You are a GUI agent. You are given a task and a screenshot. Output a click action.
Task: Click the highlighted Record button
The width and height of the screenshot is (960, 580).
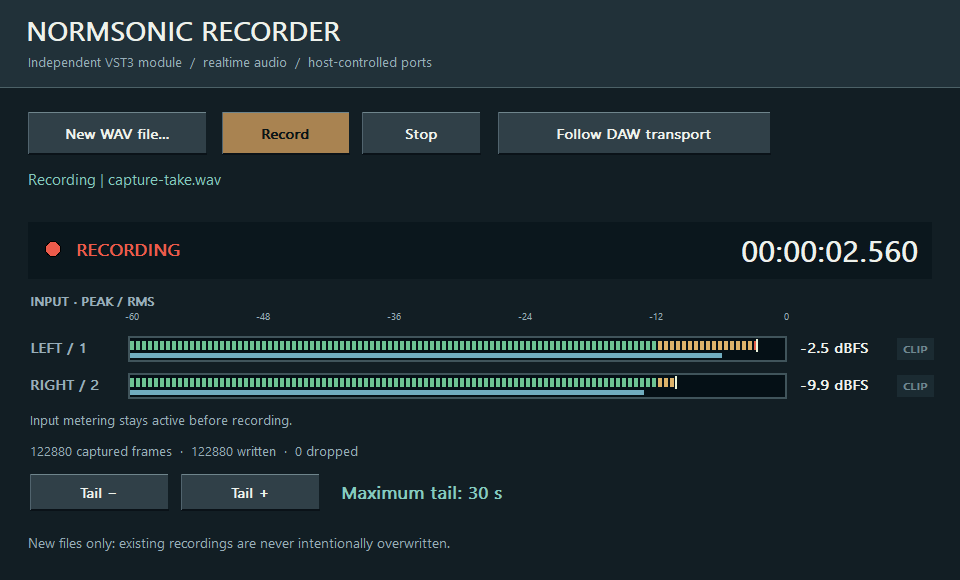pyautogui.click(x=285, y=133)
